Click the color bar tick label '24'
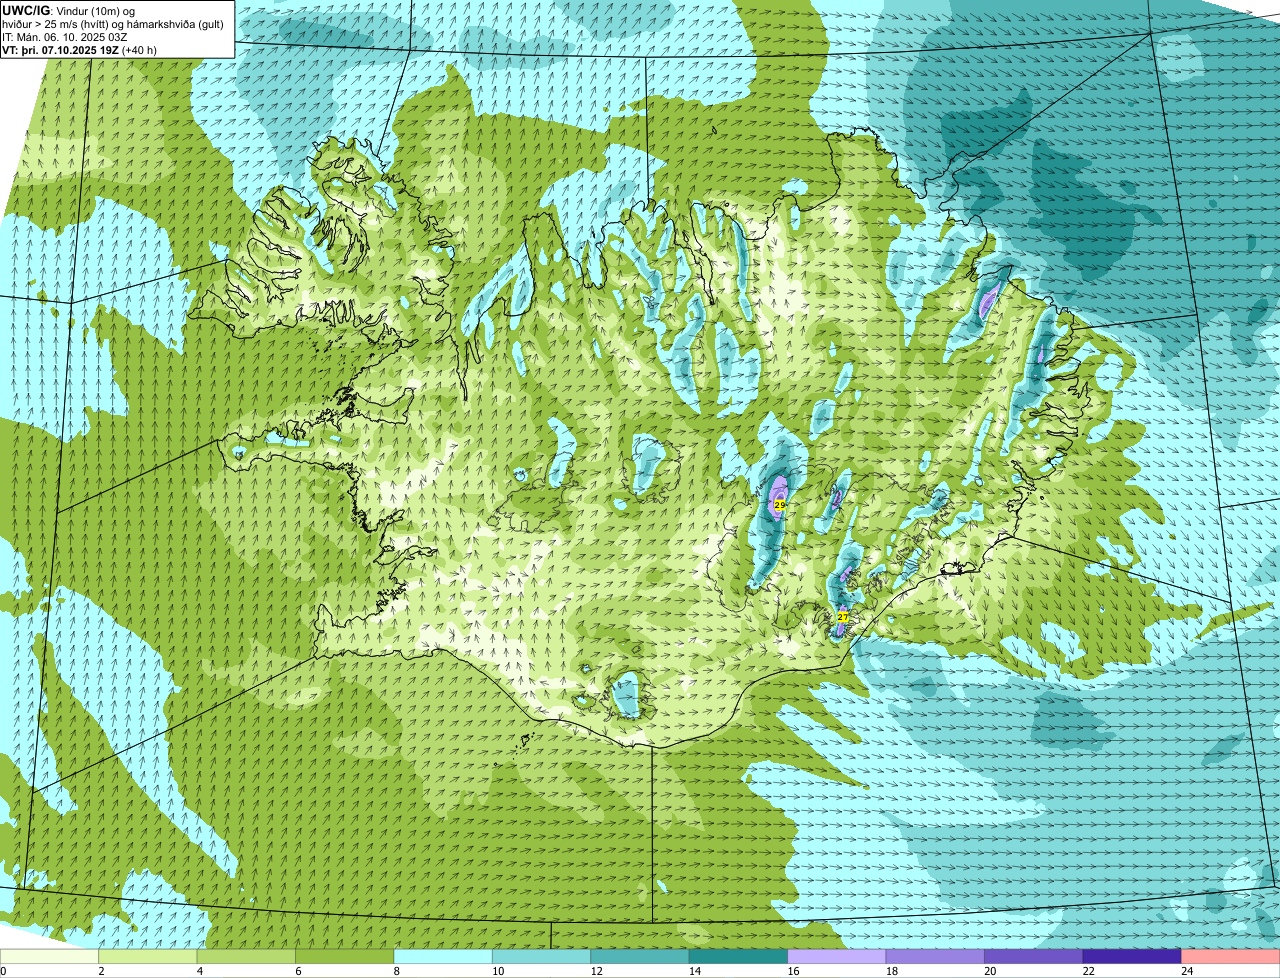 coord(1186,971)
